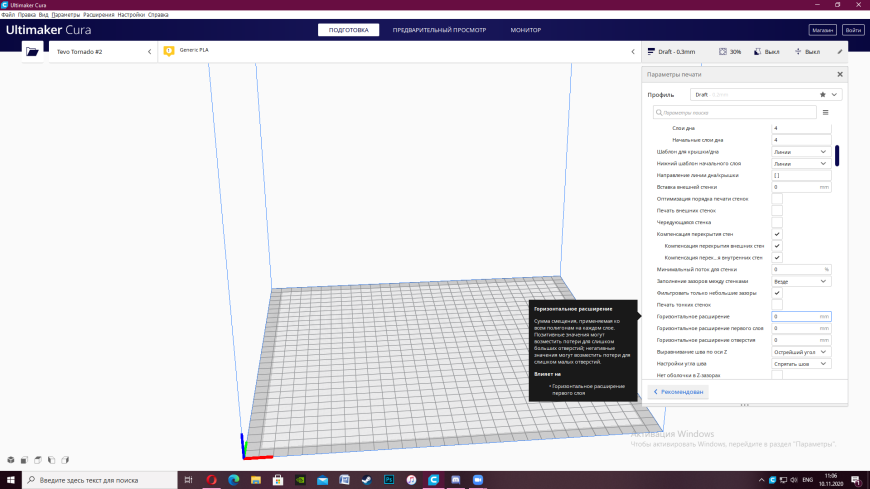Viewport: 870px width, 489px height.
Task: Open File Explorer from taskbar
Action: tap(256, 480)
